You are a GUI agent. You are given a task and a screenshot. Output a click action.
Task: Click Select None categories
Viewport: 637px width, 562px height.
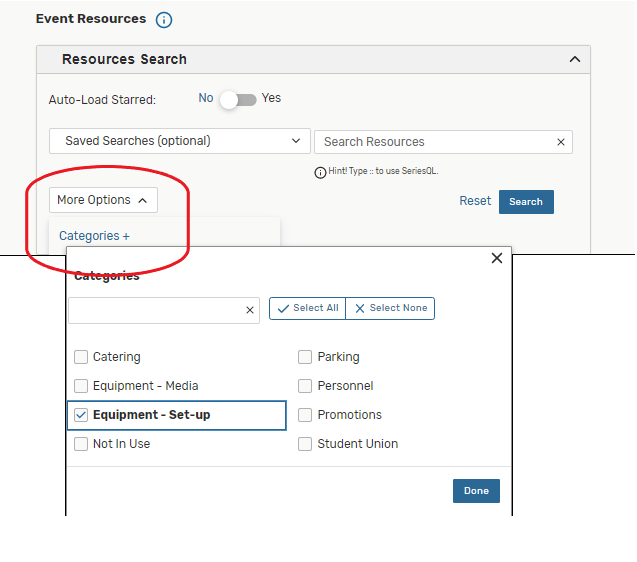(391, 308)
